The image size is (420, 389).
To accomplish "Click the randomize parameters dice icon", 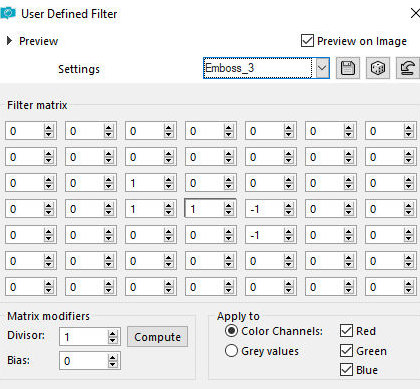I will tap(378, 68).
